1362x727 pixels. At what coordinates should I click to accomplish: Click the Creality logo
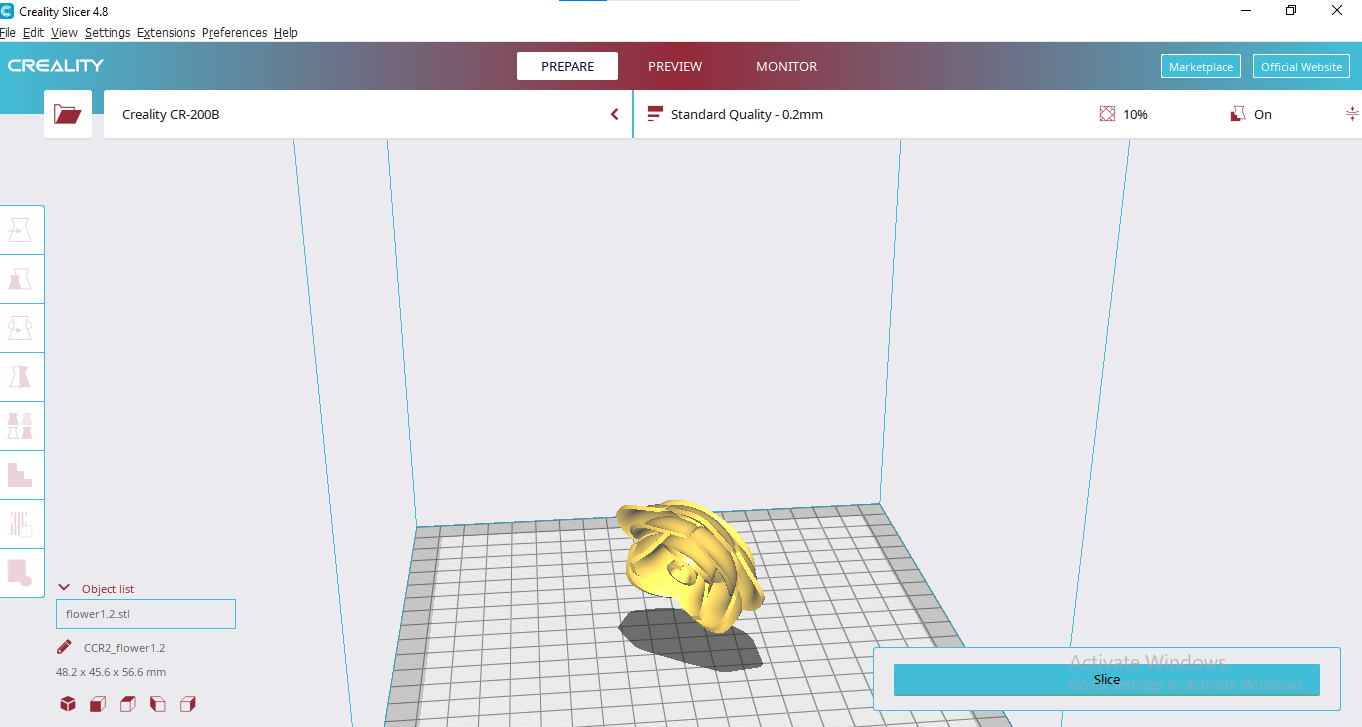pyautogui.click(x=56, y=66)
